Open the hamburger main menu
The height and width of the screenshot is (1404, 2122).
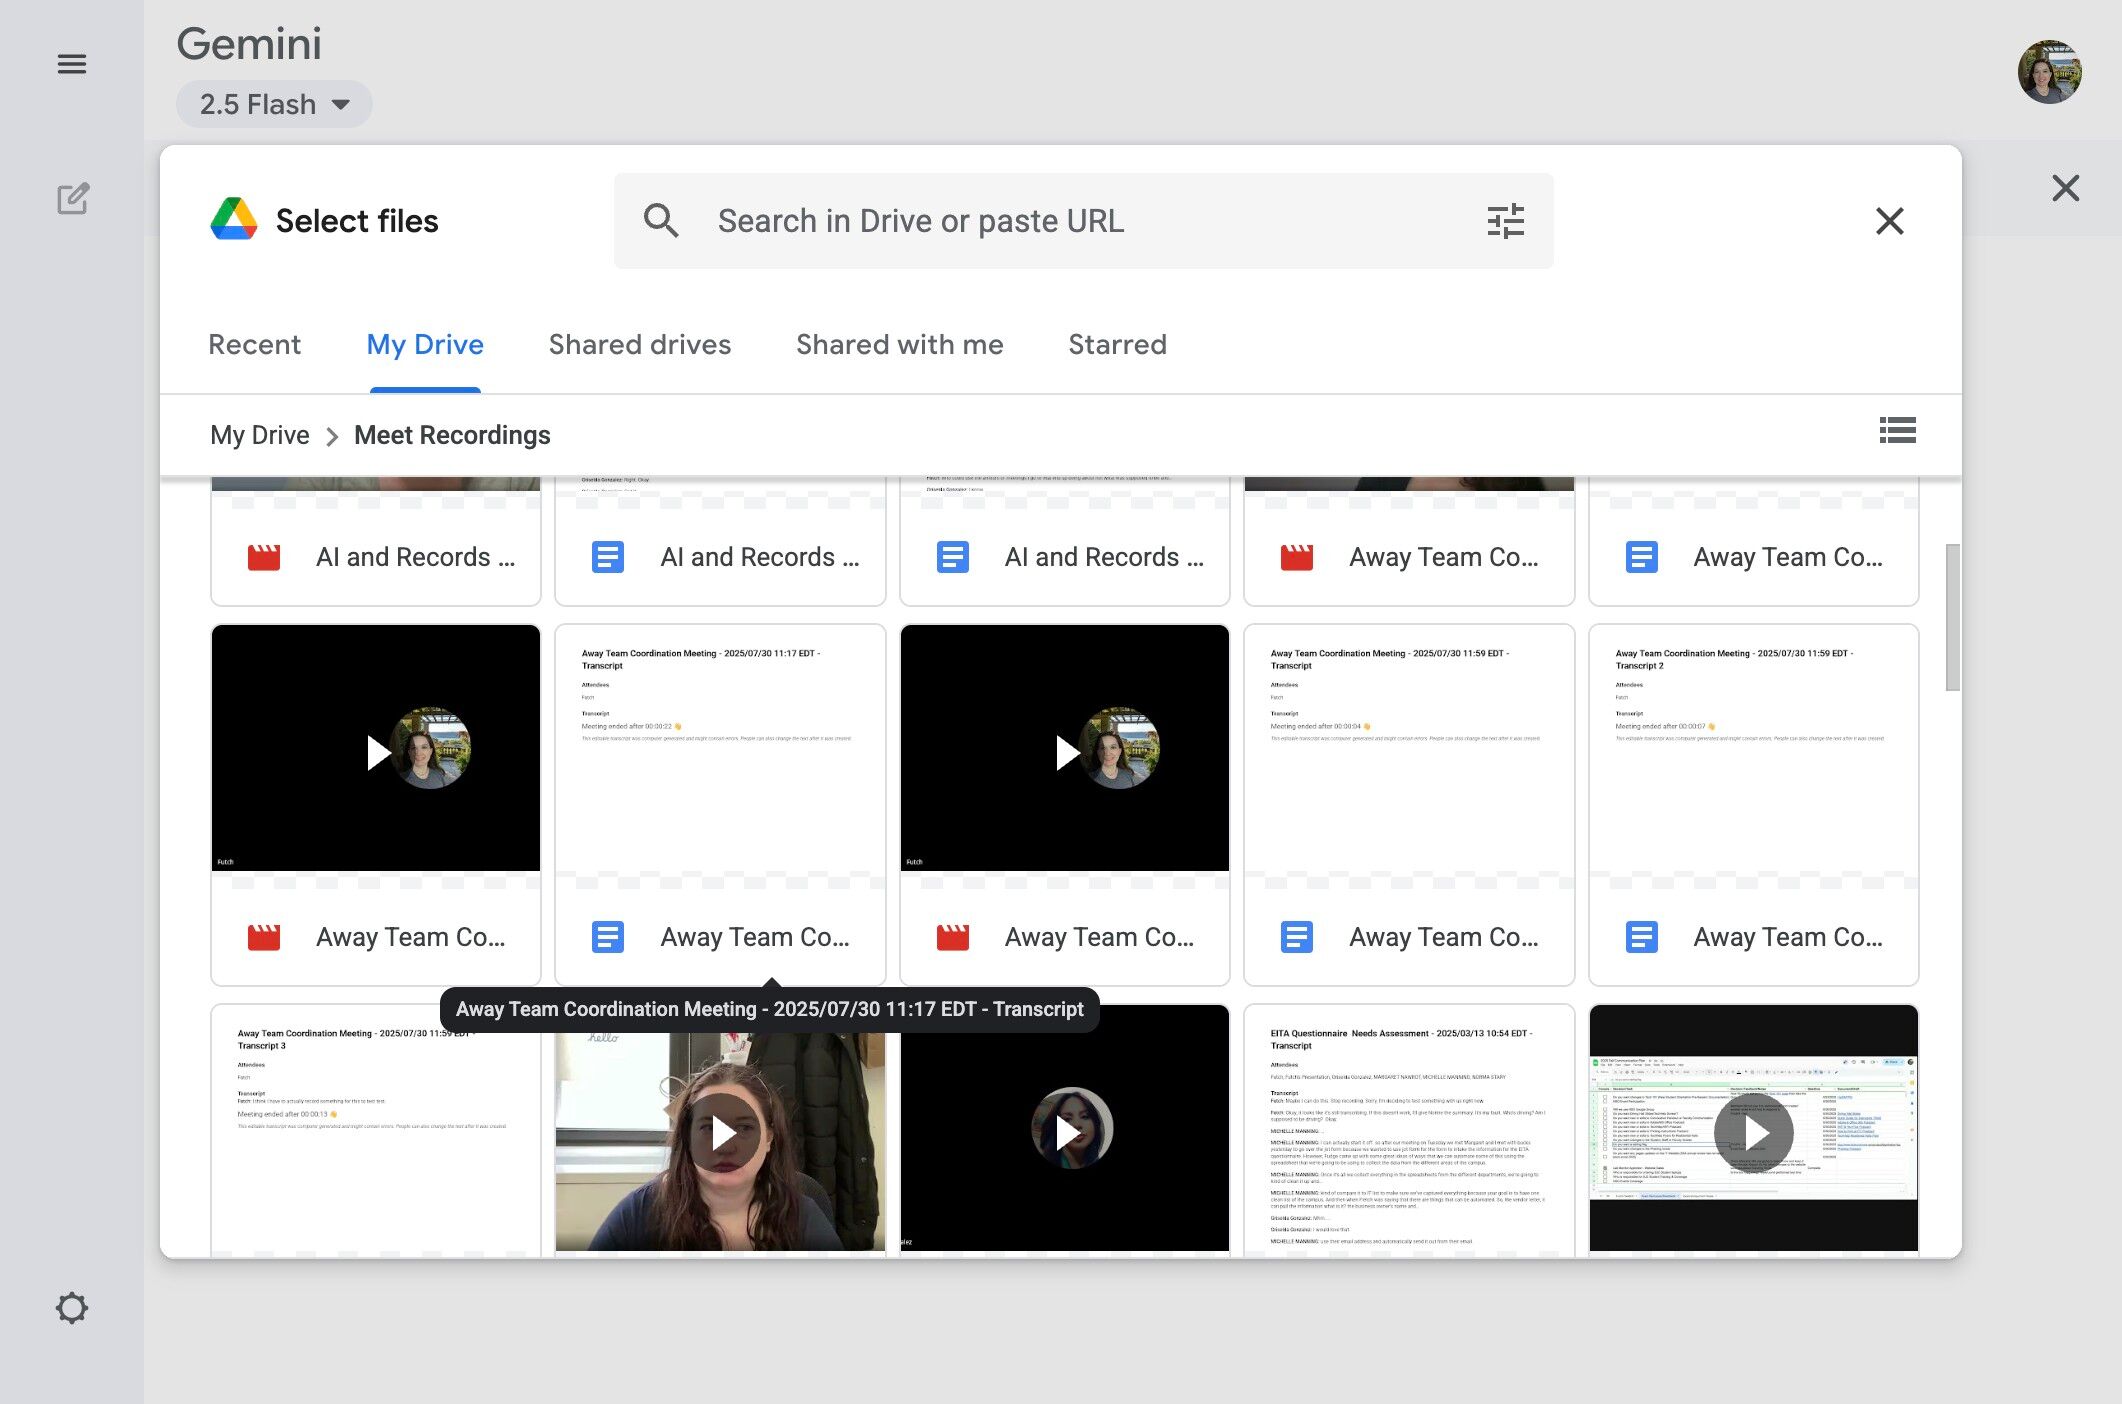(71, 65)
